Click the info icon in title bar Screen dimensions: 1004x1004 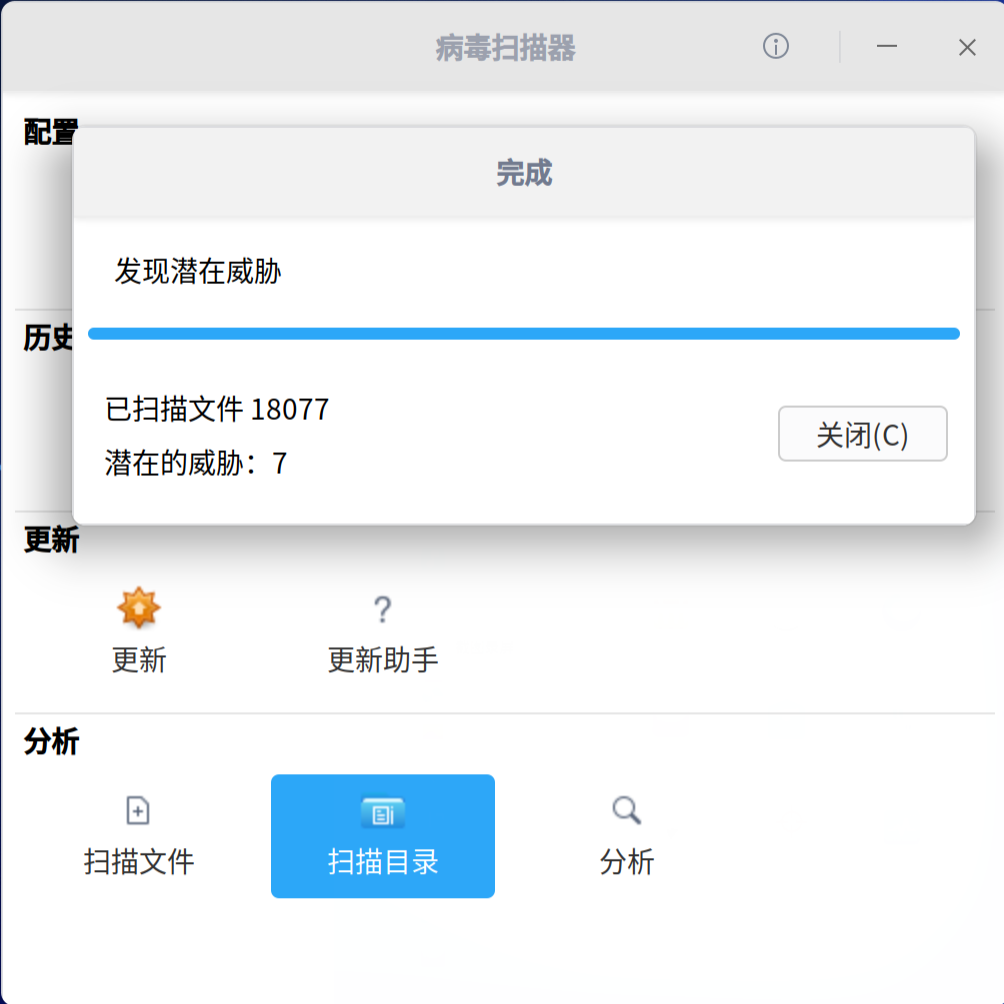(775, 46)
